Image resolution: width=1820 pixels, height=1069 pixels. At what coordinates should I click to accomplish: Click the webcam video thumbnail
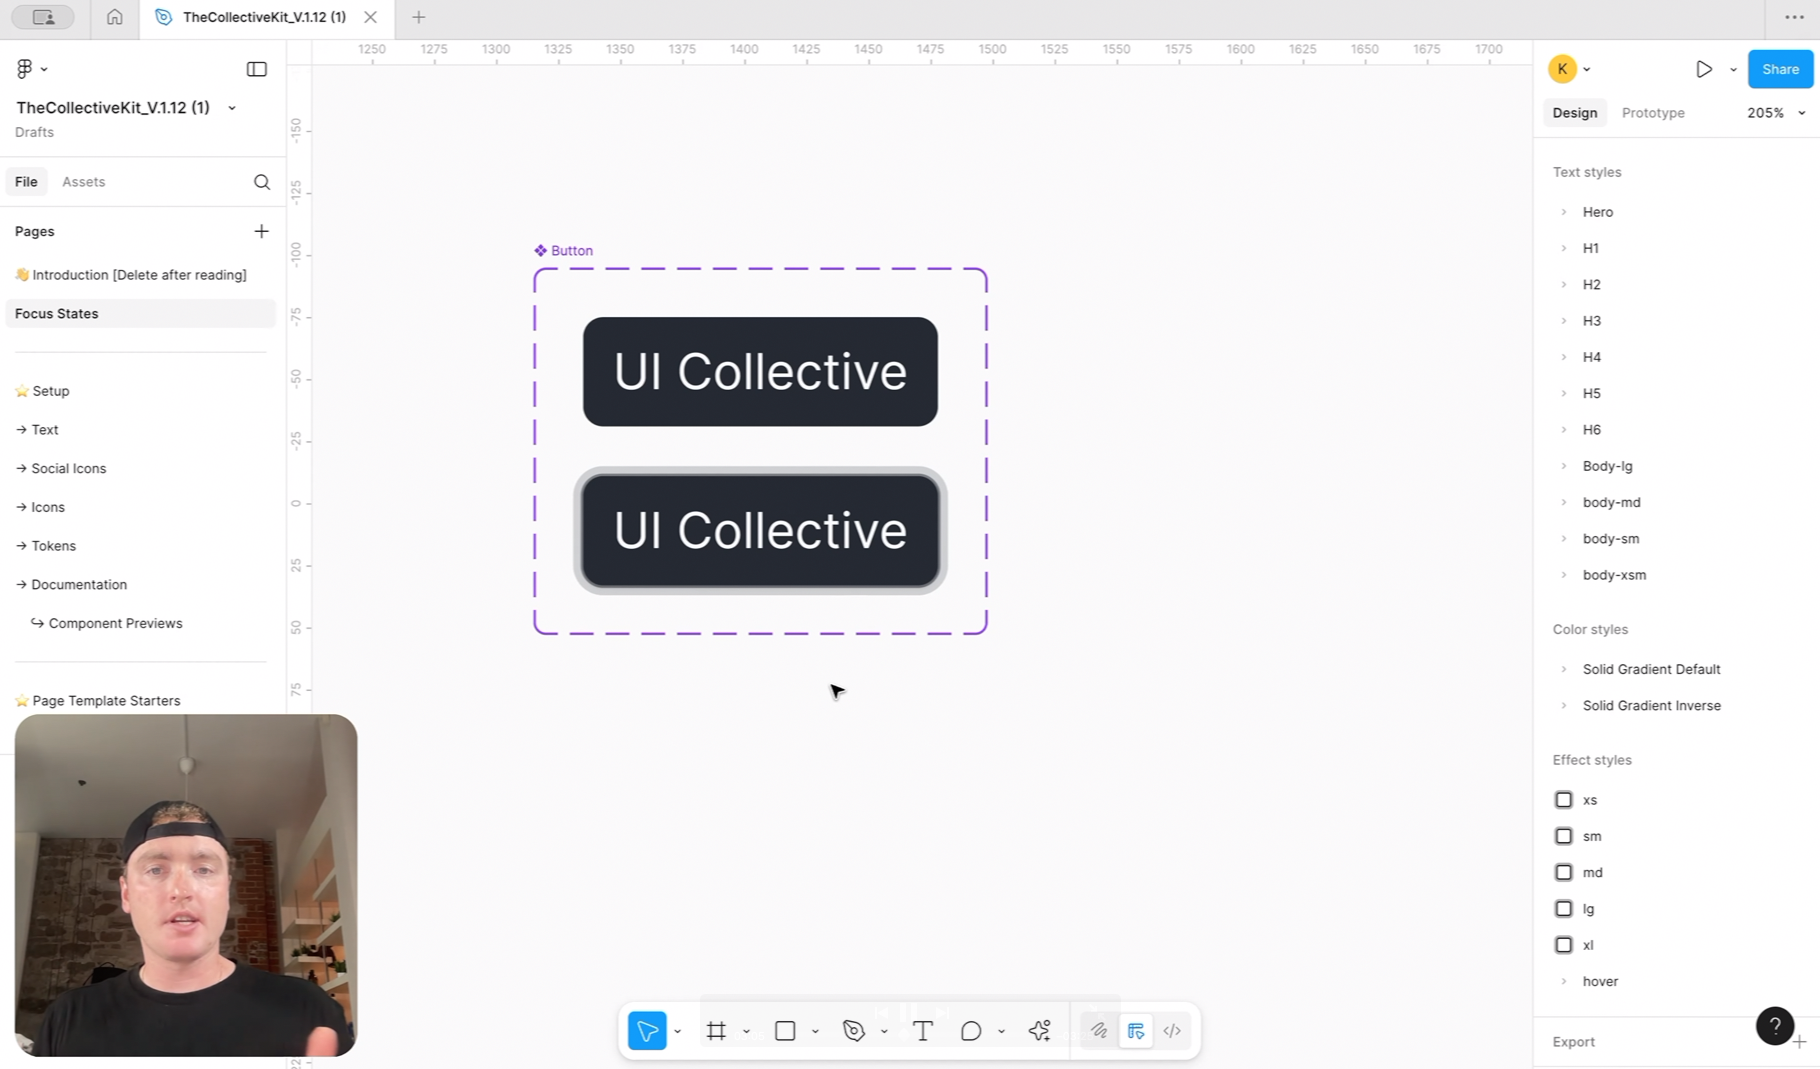(186, 885)
